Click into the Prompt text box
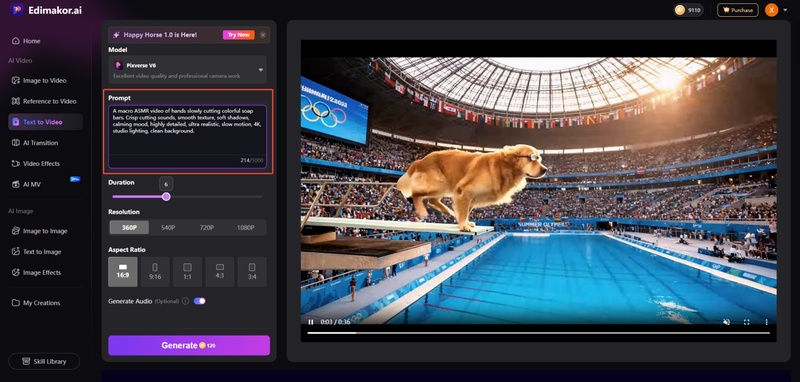Image resolution: width=800 pixels, height=382 pixels. coord(187,137)
